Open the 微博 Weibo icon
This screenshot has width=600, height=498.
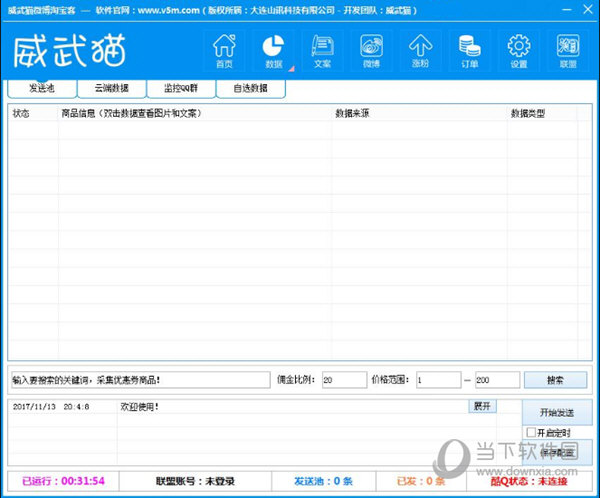372,51
